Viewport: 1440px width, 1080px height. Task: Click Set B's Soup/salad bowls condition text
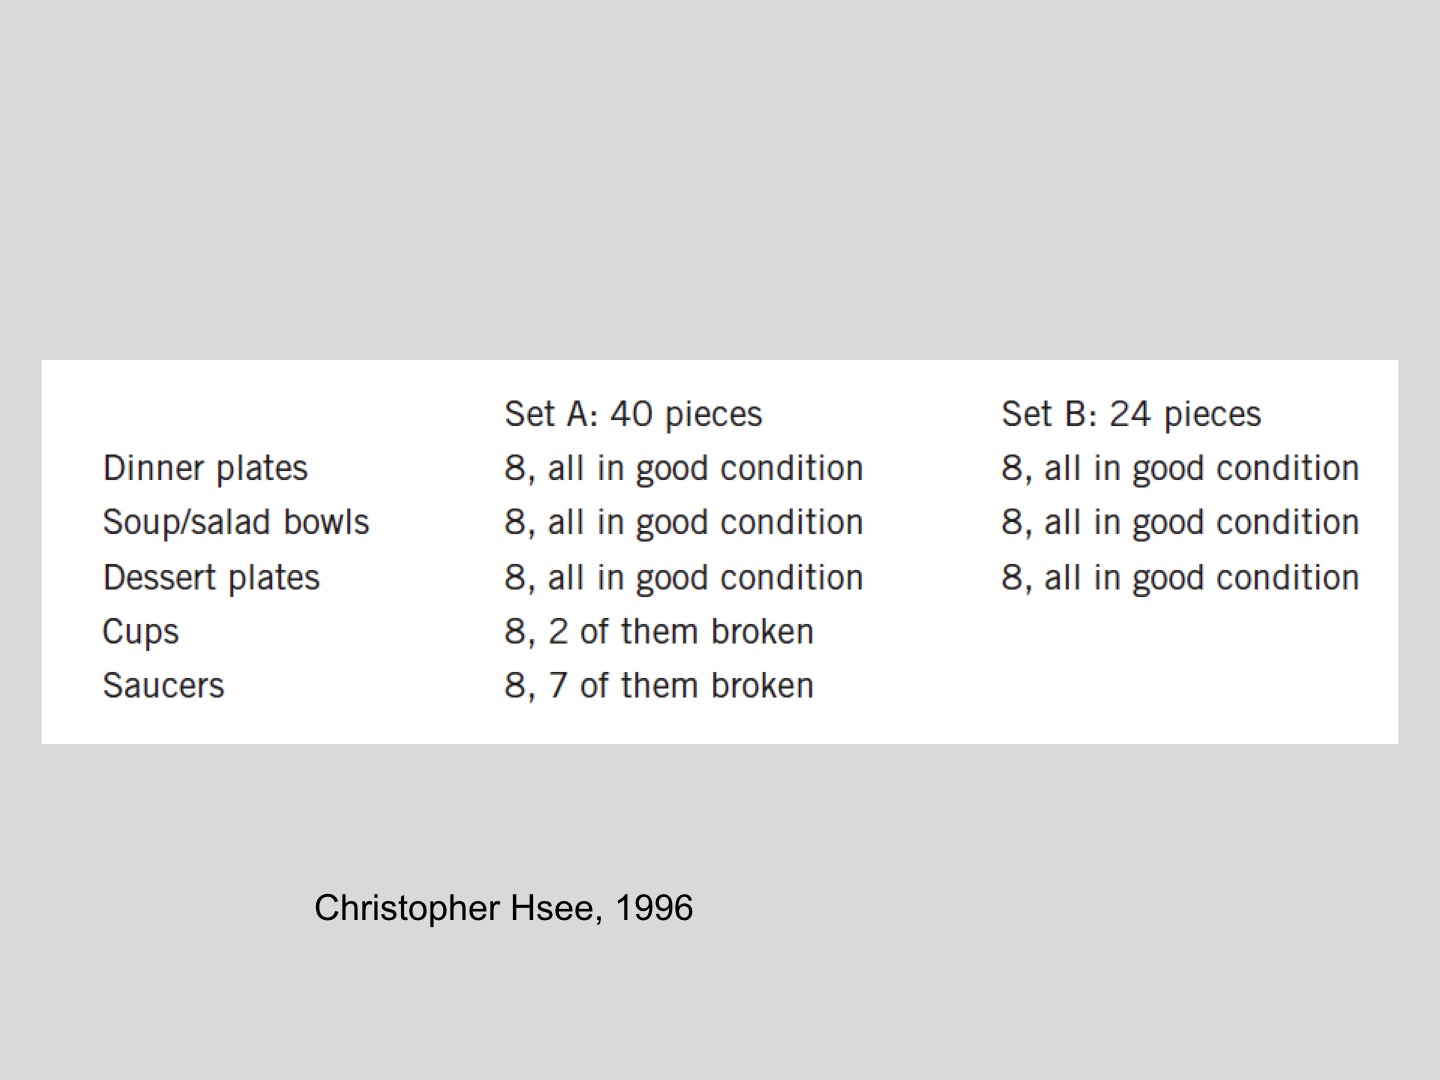tap(1180, 522)
